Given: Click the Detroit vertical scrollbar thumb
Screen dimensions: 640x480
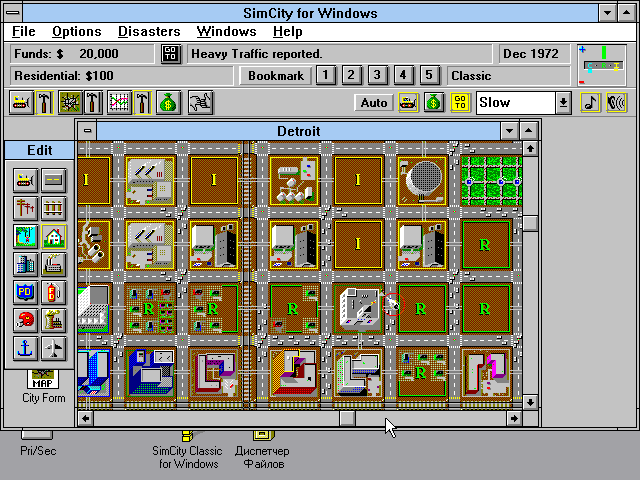Looking at the screenshot, I should point(530,223).
